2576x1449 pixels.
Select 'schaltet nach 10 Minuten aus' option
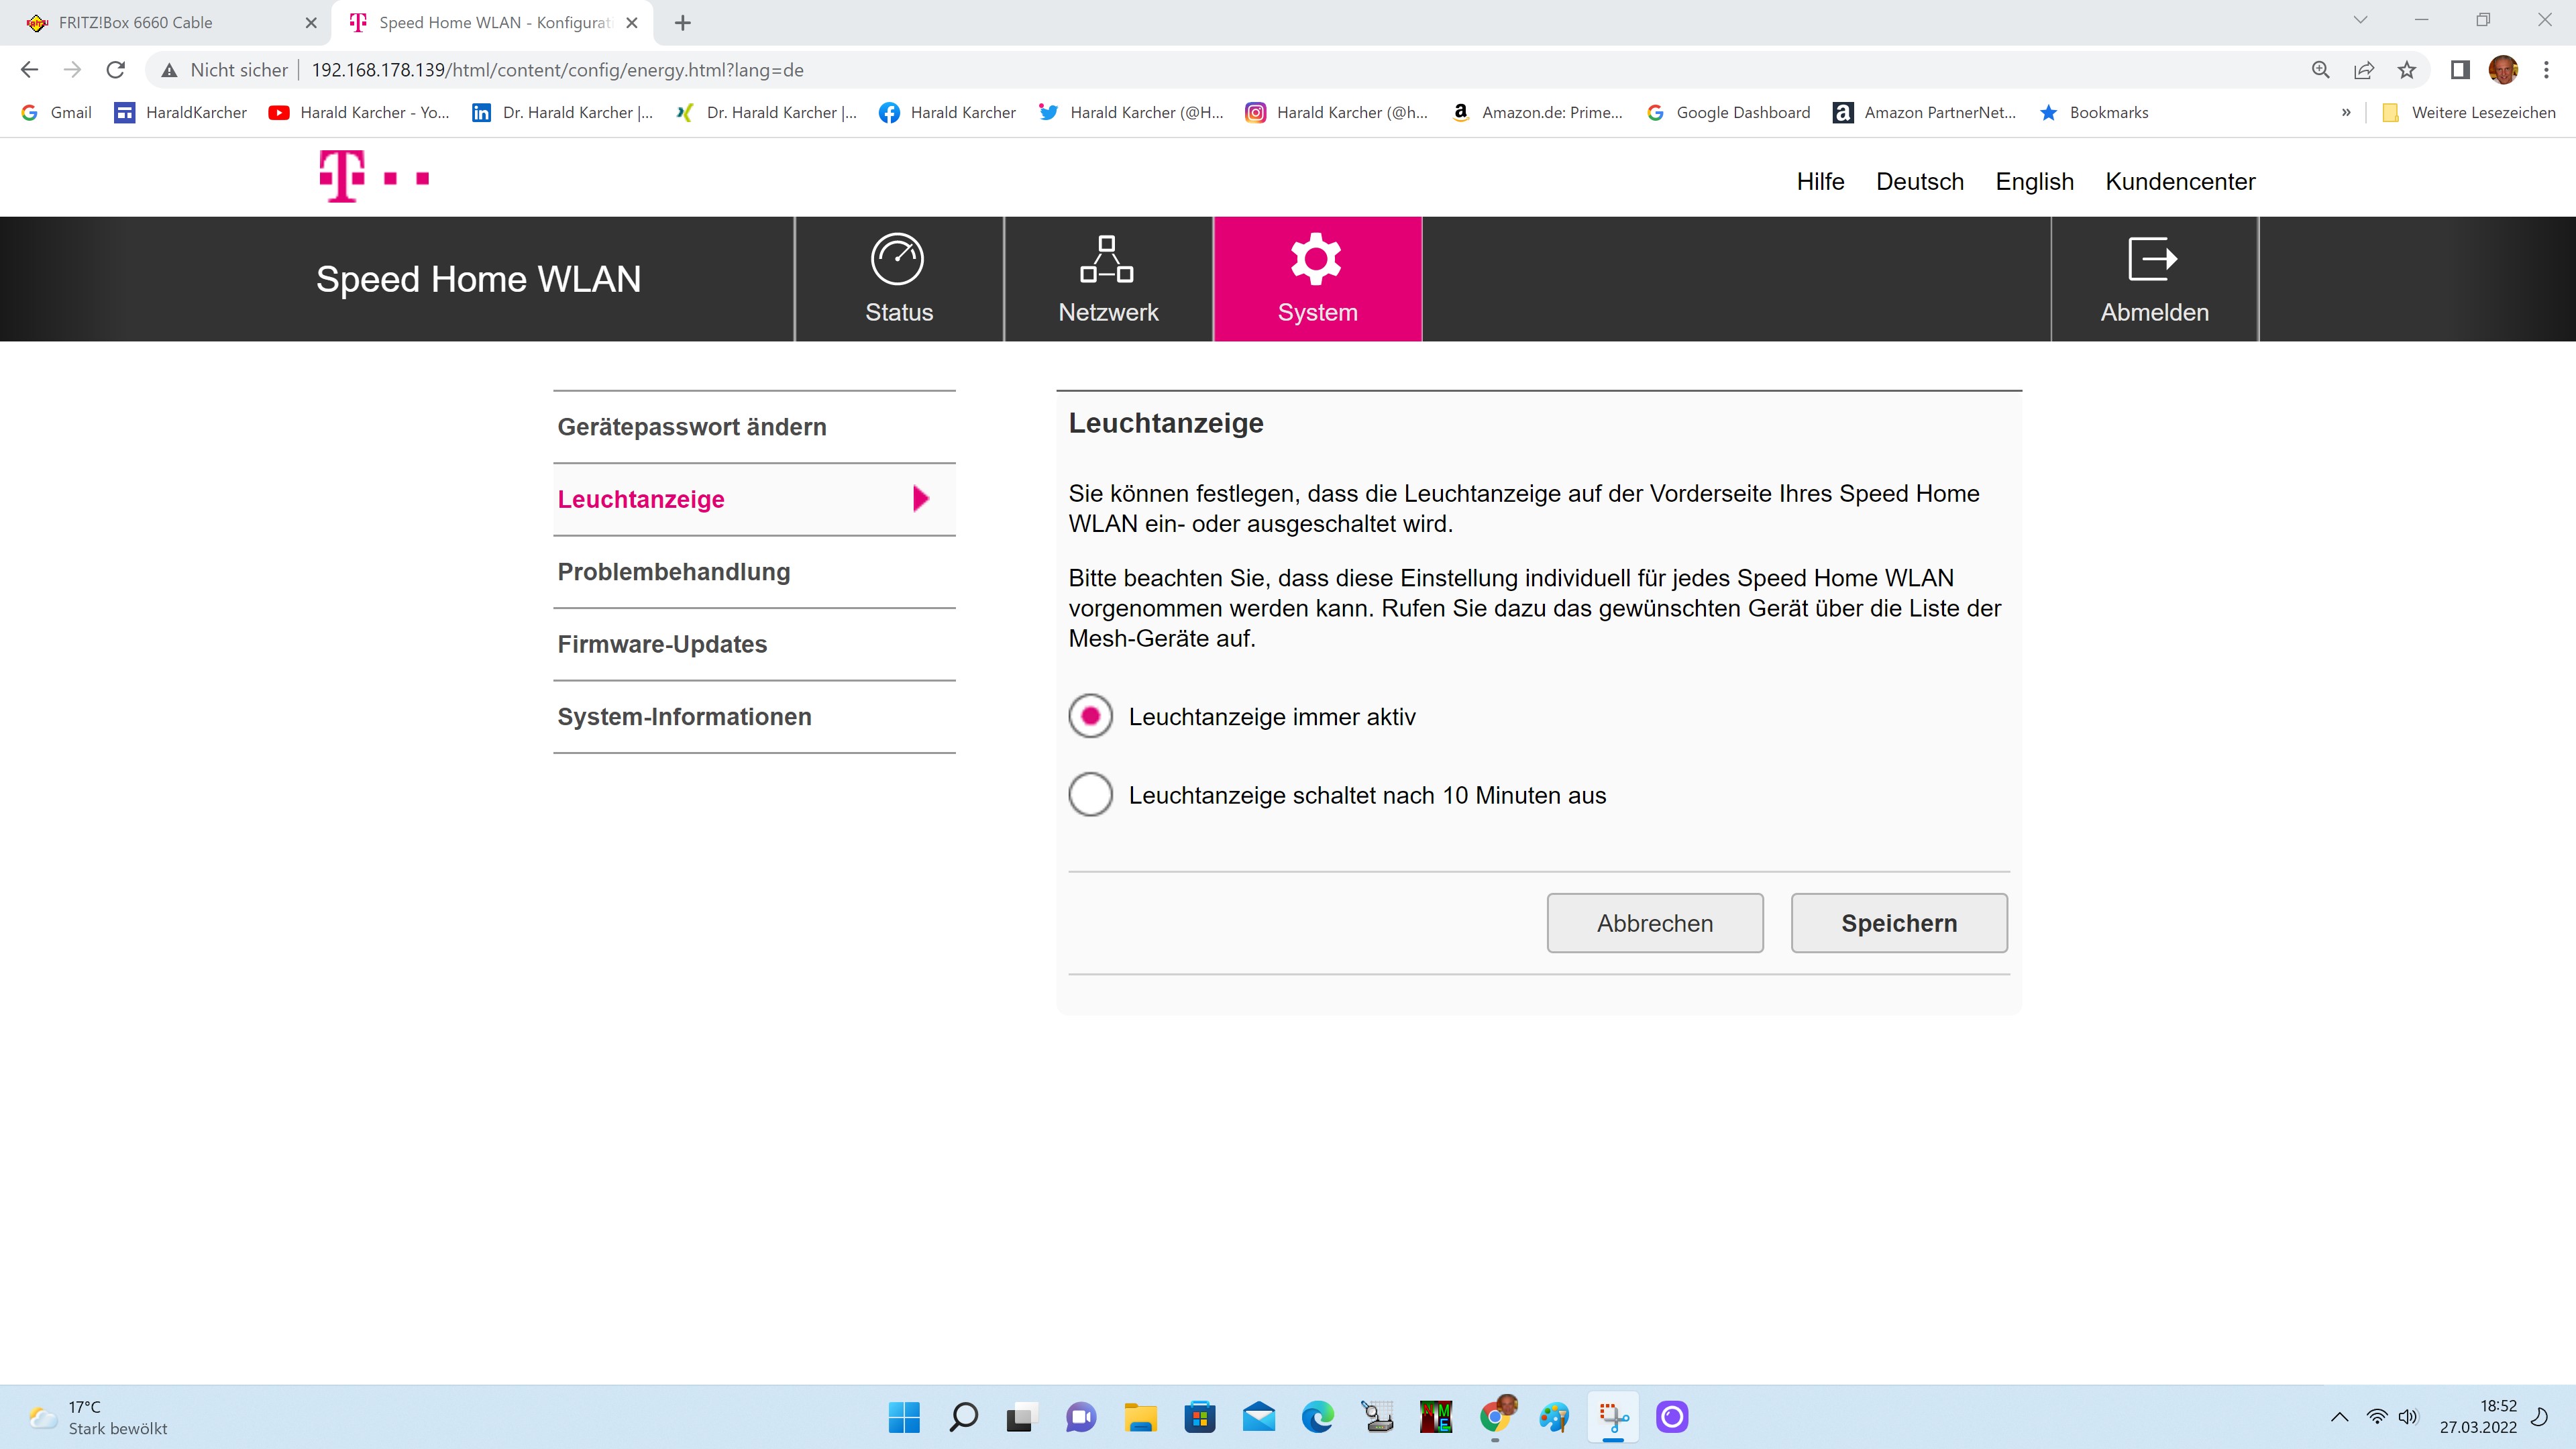[1090, 795]
